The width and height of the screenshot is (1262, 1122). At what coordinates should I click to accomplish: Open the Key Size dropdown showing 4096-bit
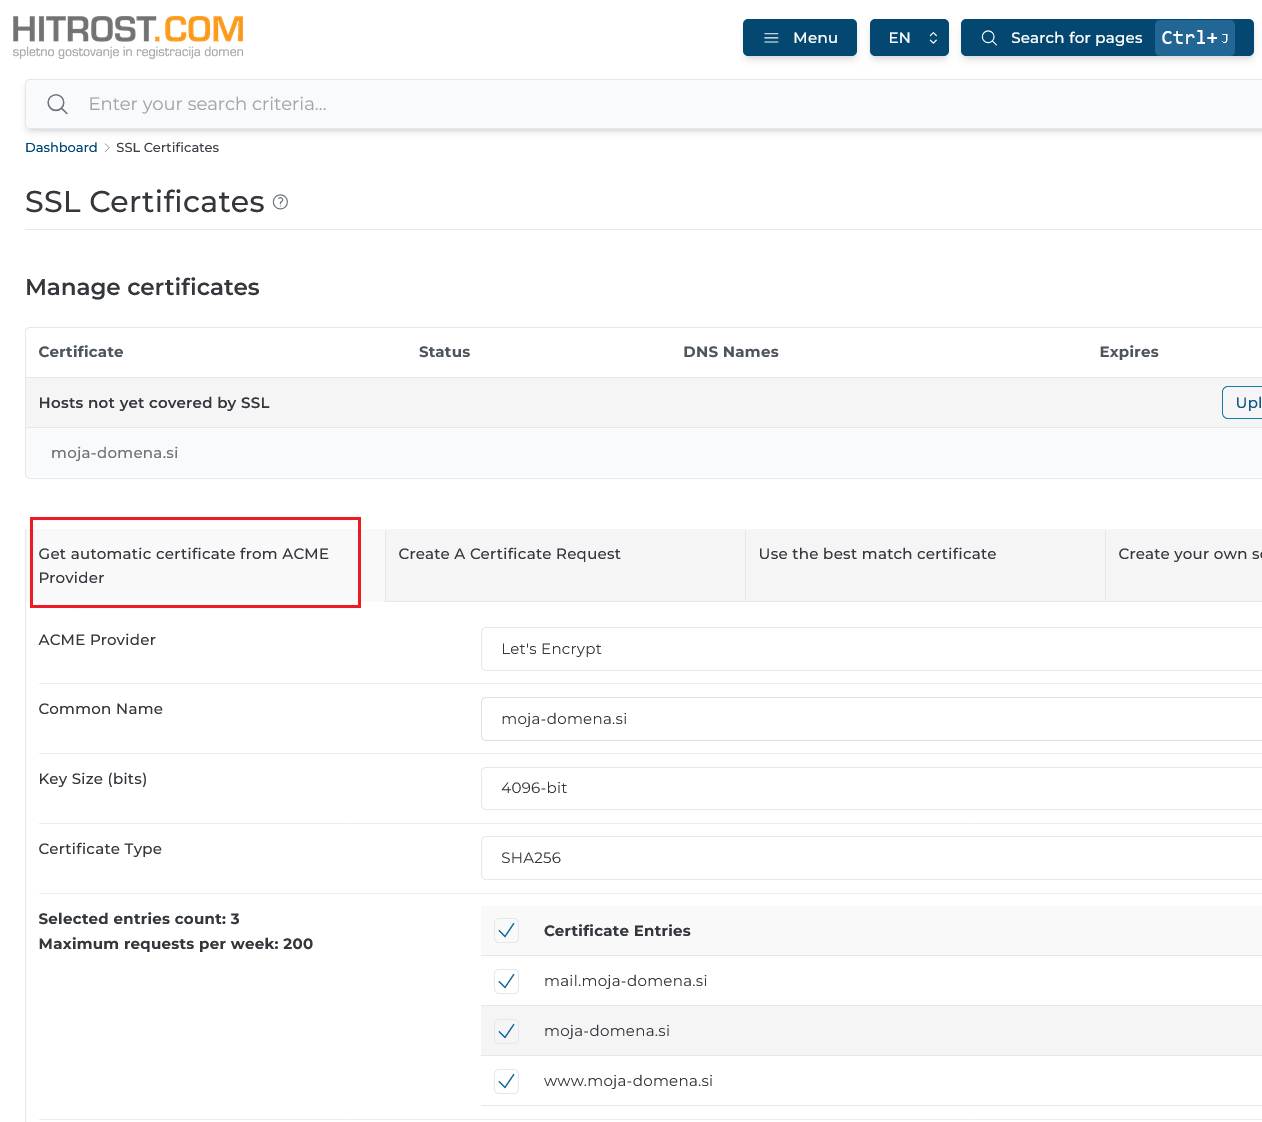tap(871, 788)
